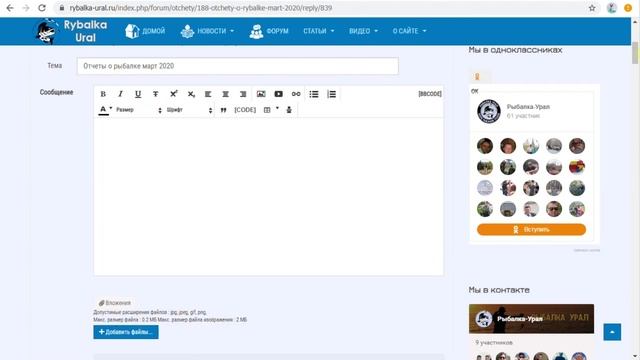
Task: Open the Домой menu item
Action: coord(153,31)
